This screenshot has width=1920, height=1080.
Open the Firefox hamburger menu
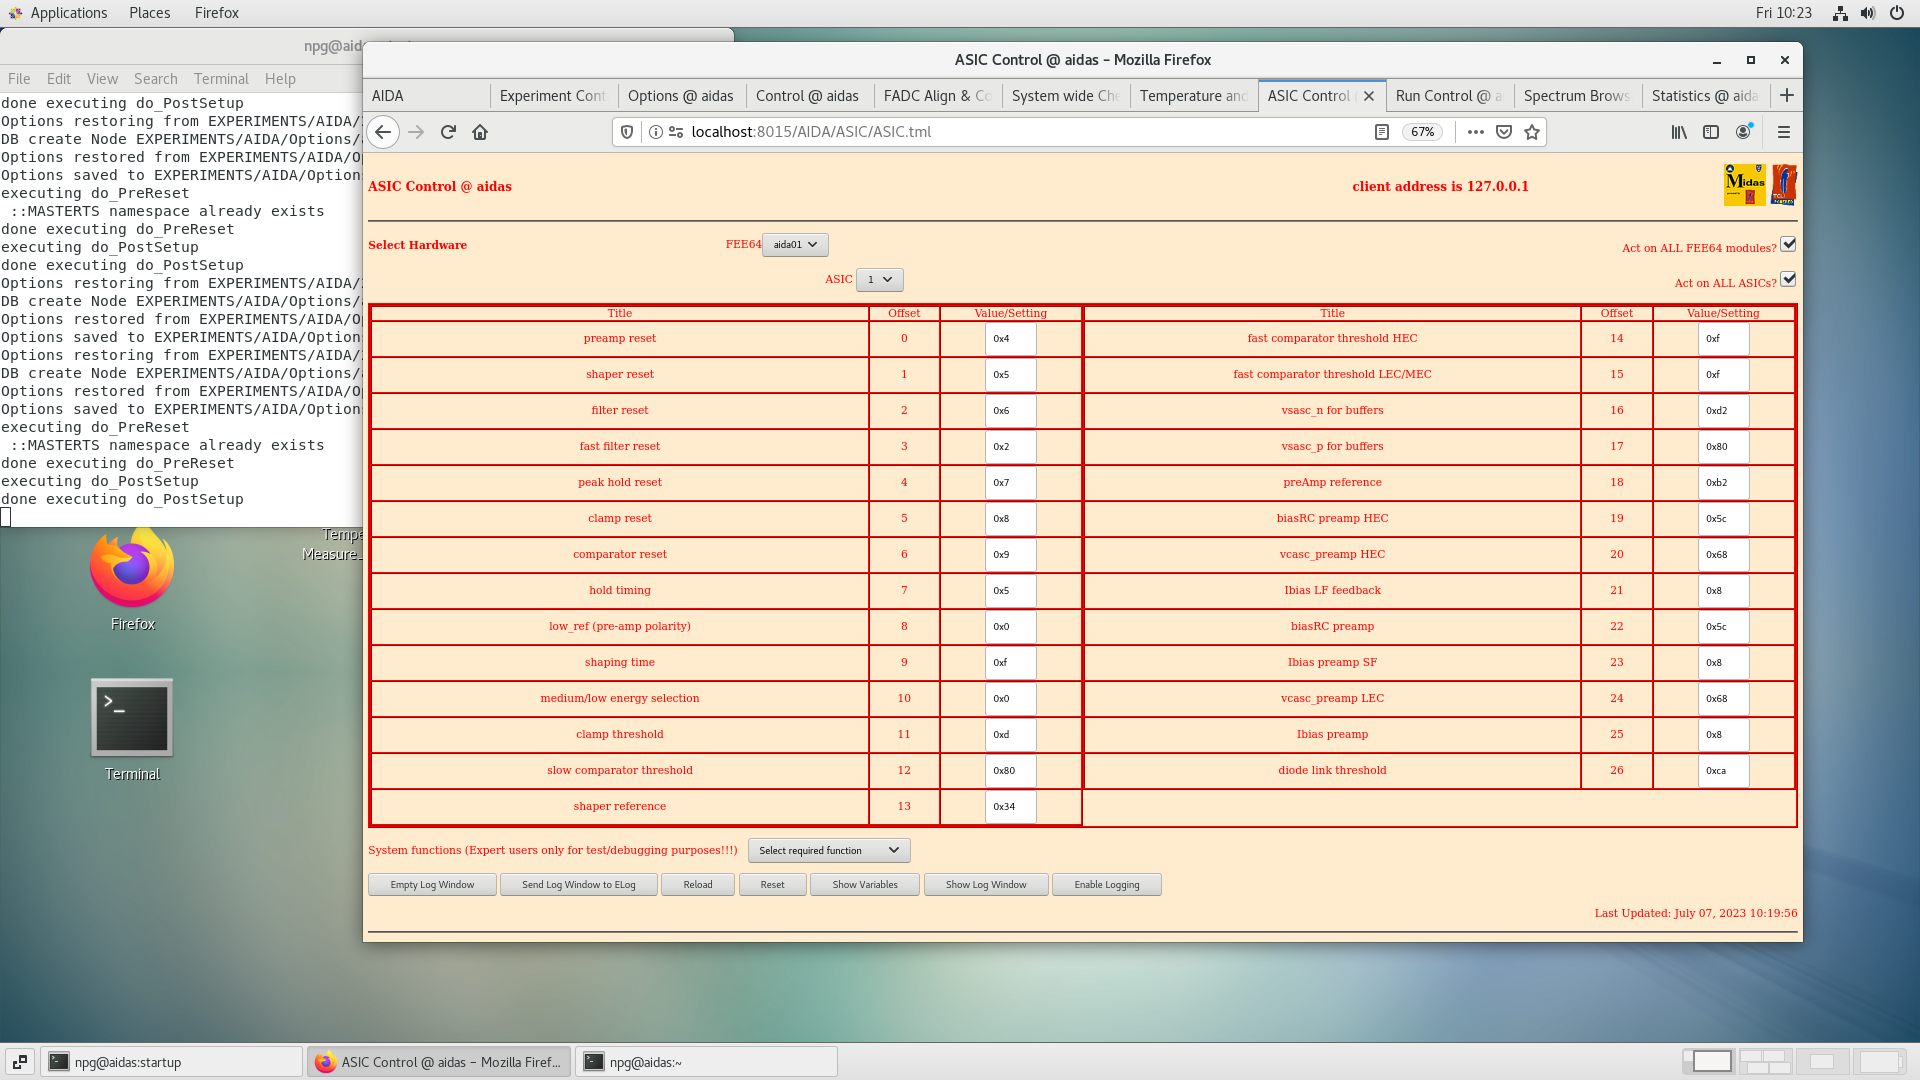tap(1783, 132)
